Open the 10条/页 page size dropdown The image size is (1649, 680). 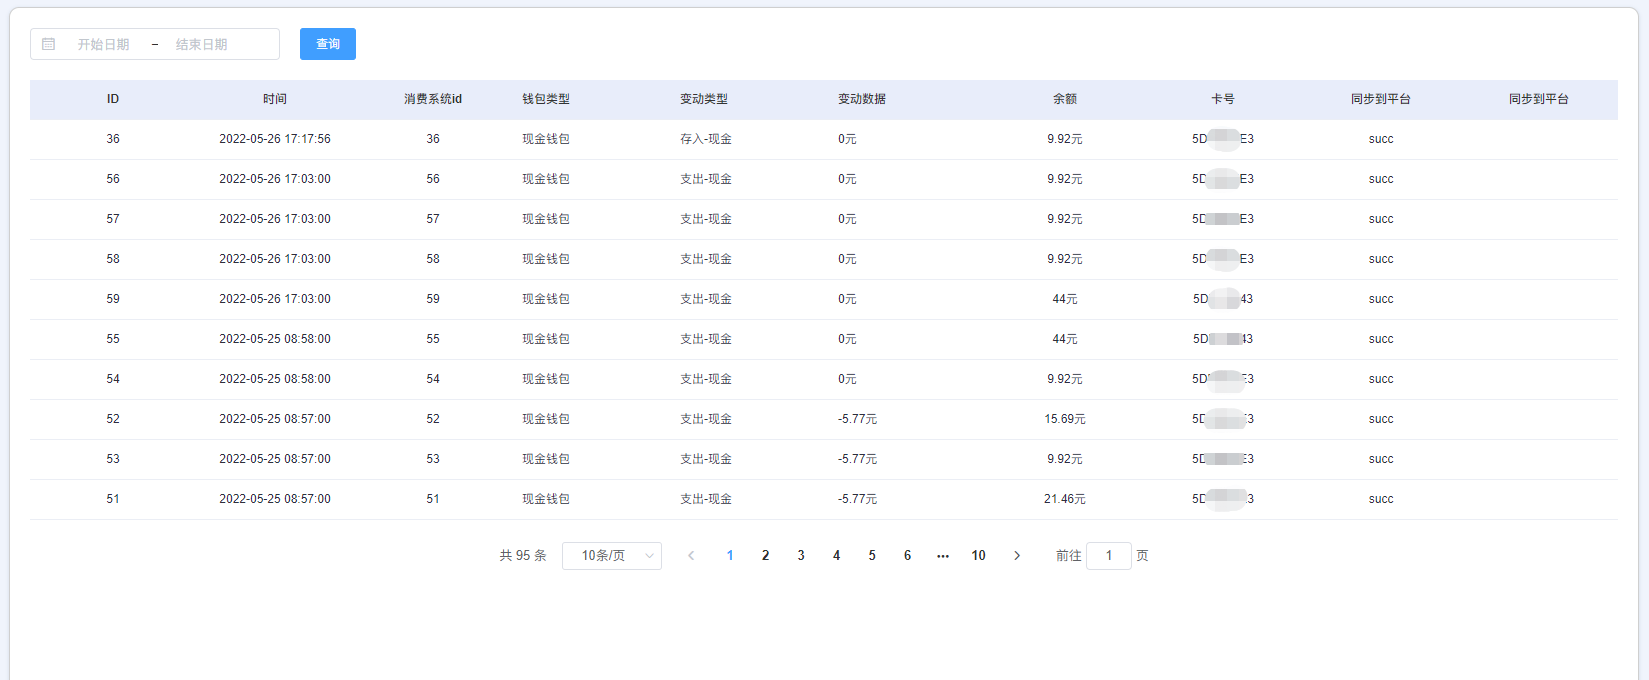612,556
